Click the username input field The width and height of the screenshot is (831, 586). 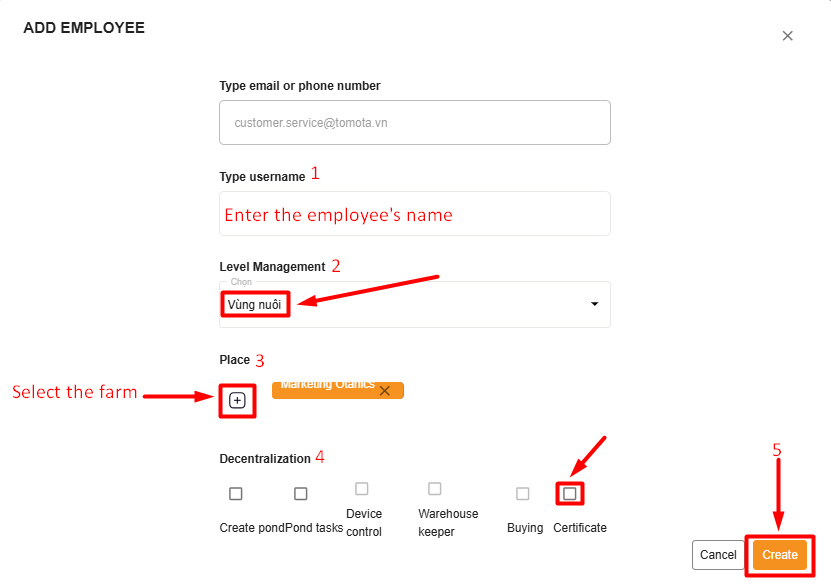click(x=414, y=214)
